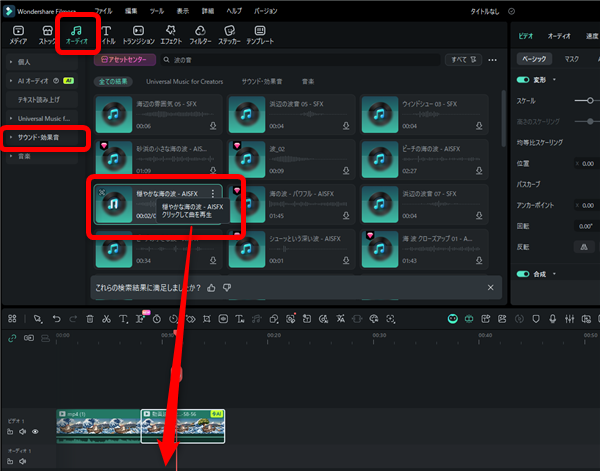Select the Universal Music for Creators filter

coord(186,80)
